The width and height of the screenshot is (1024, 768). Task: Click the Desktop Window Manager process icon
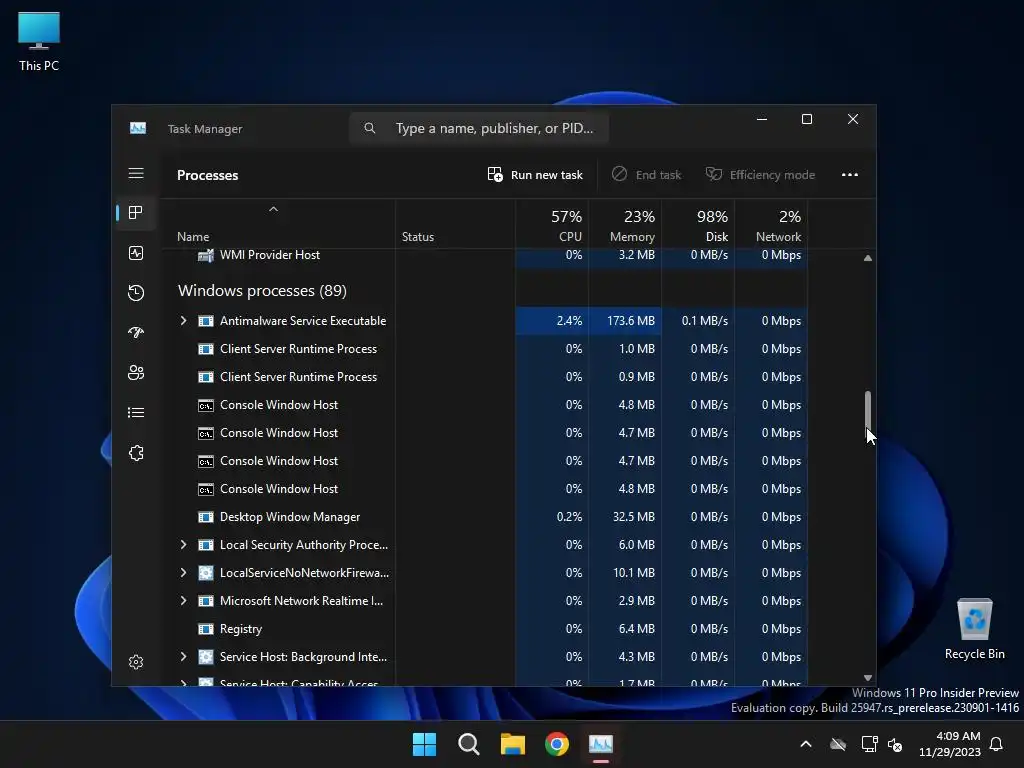point(206,517)
